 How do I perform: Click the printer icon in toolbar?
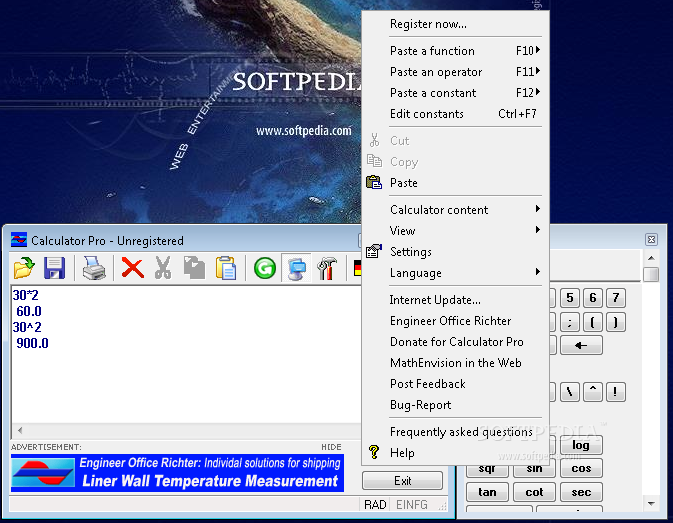click(x=94, y=268)
